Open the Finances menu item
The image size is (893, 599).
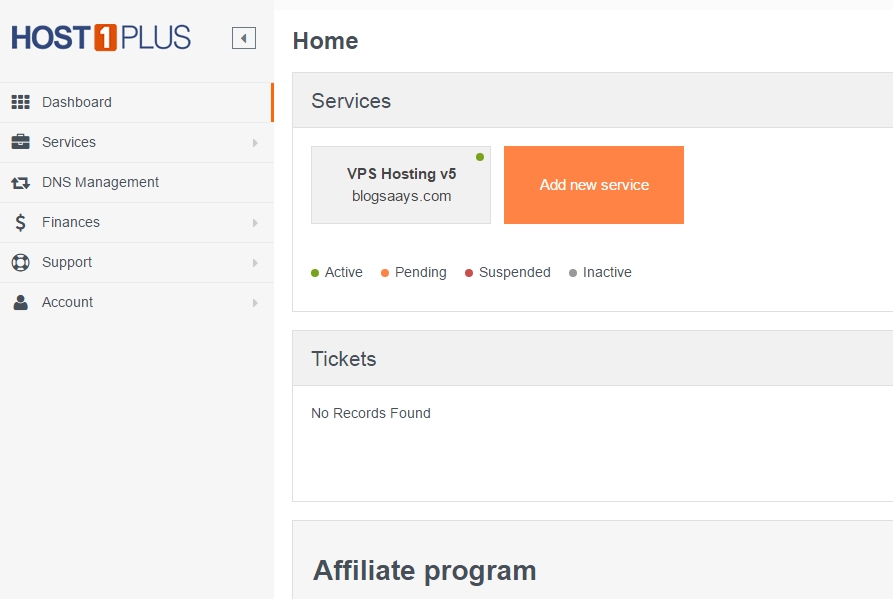tap(137, 223)
